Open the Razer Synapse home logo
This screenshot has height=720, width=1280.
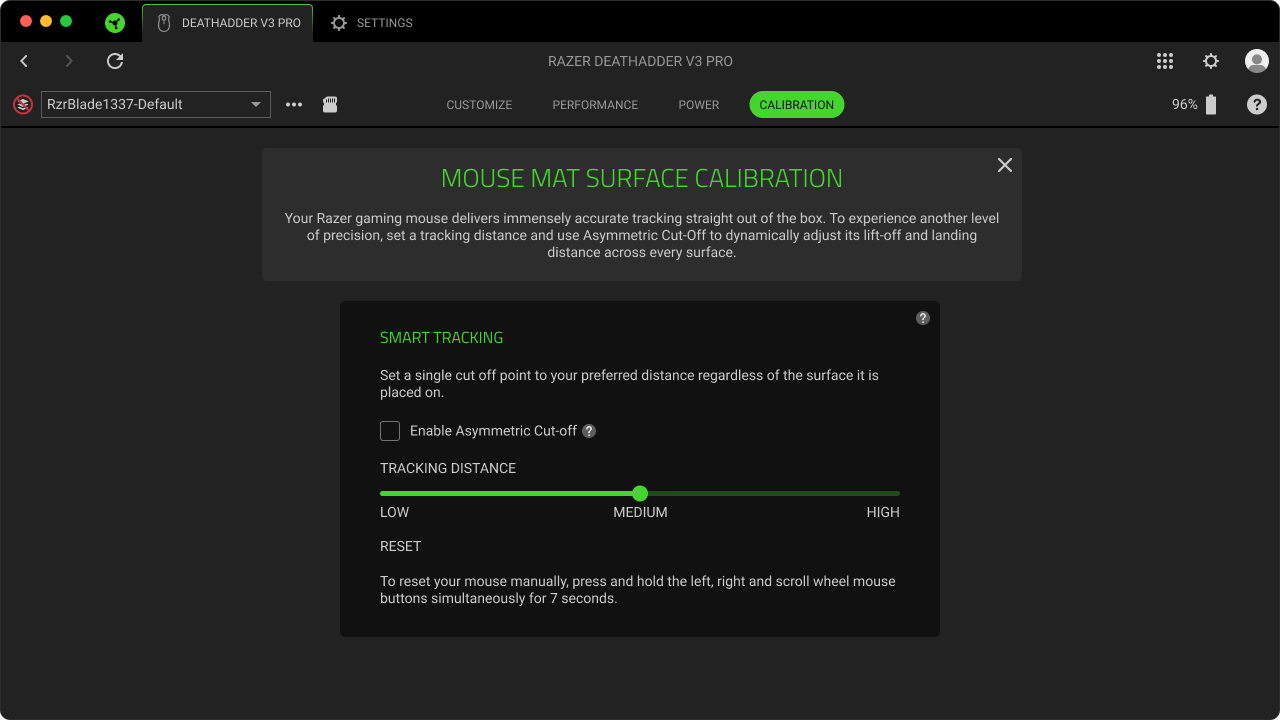point(115,22)
